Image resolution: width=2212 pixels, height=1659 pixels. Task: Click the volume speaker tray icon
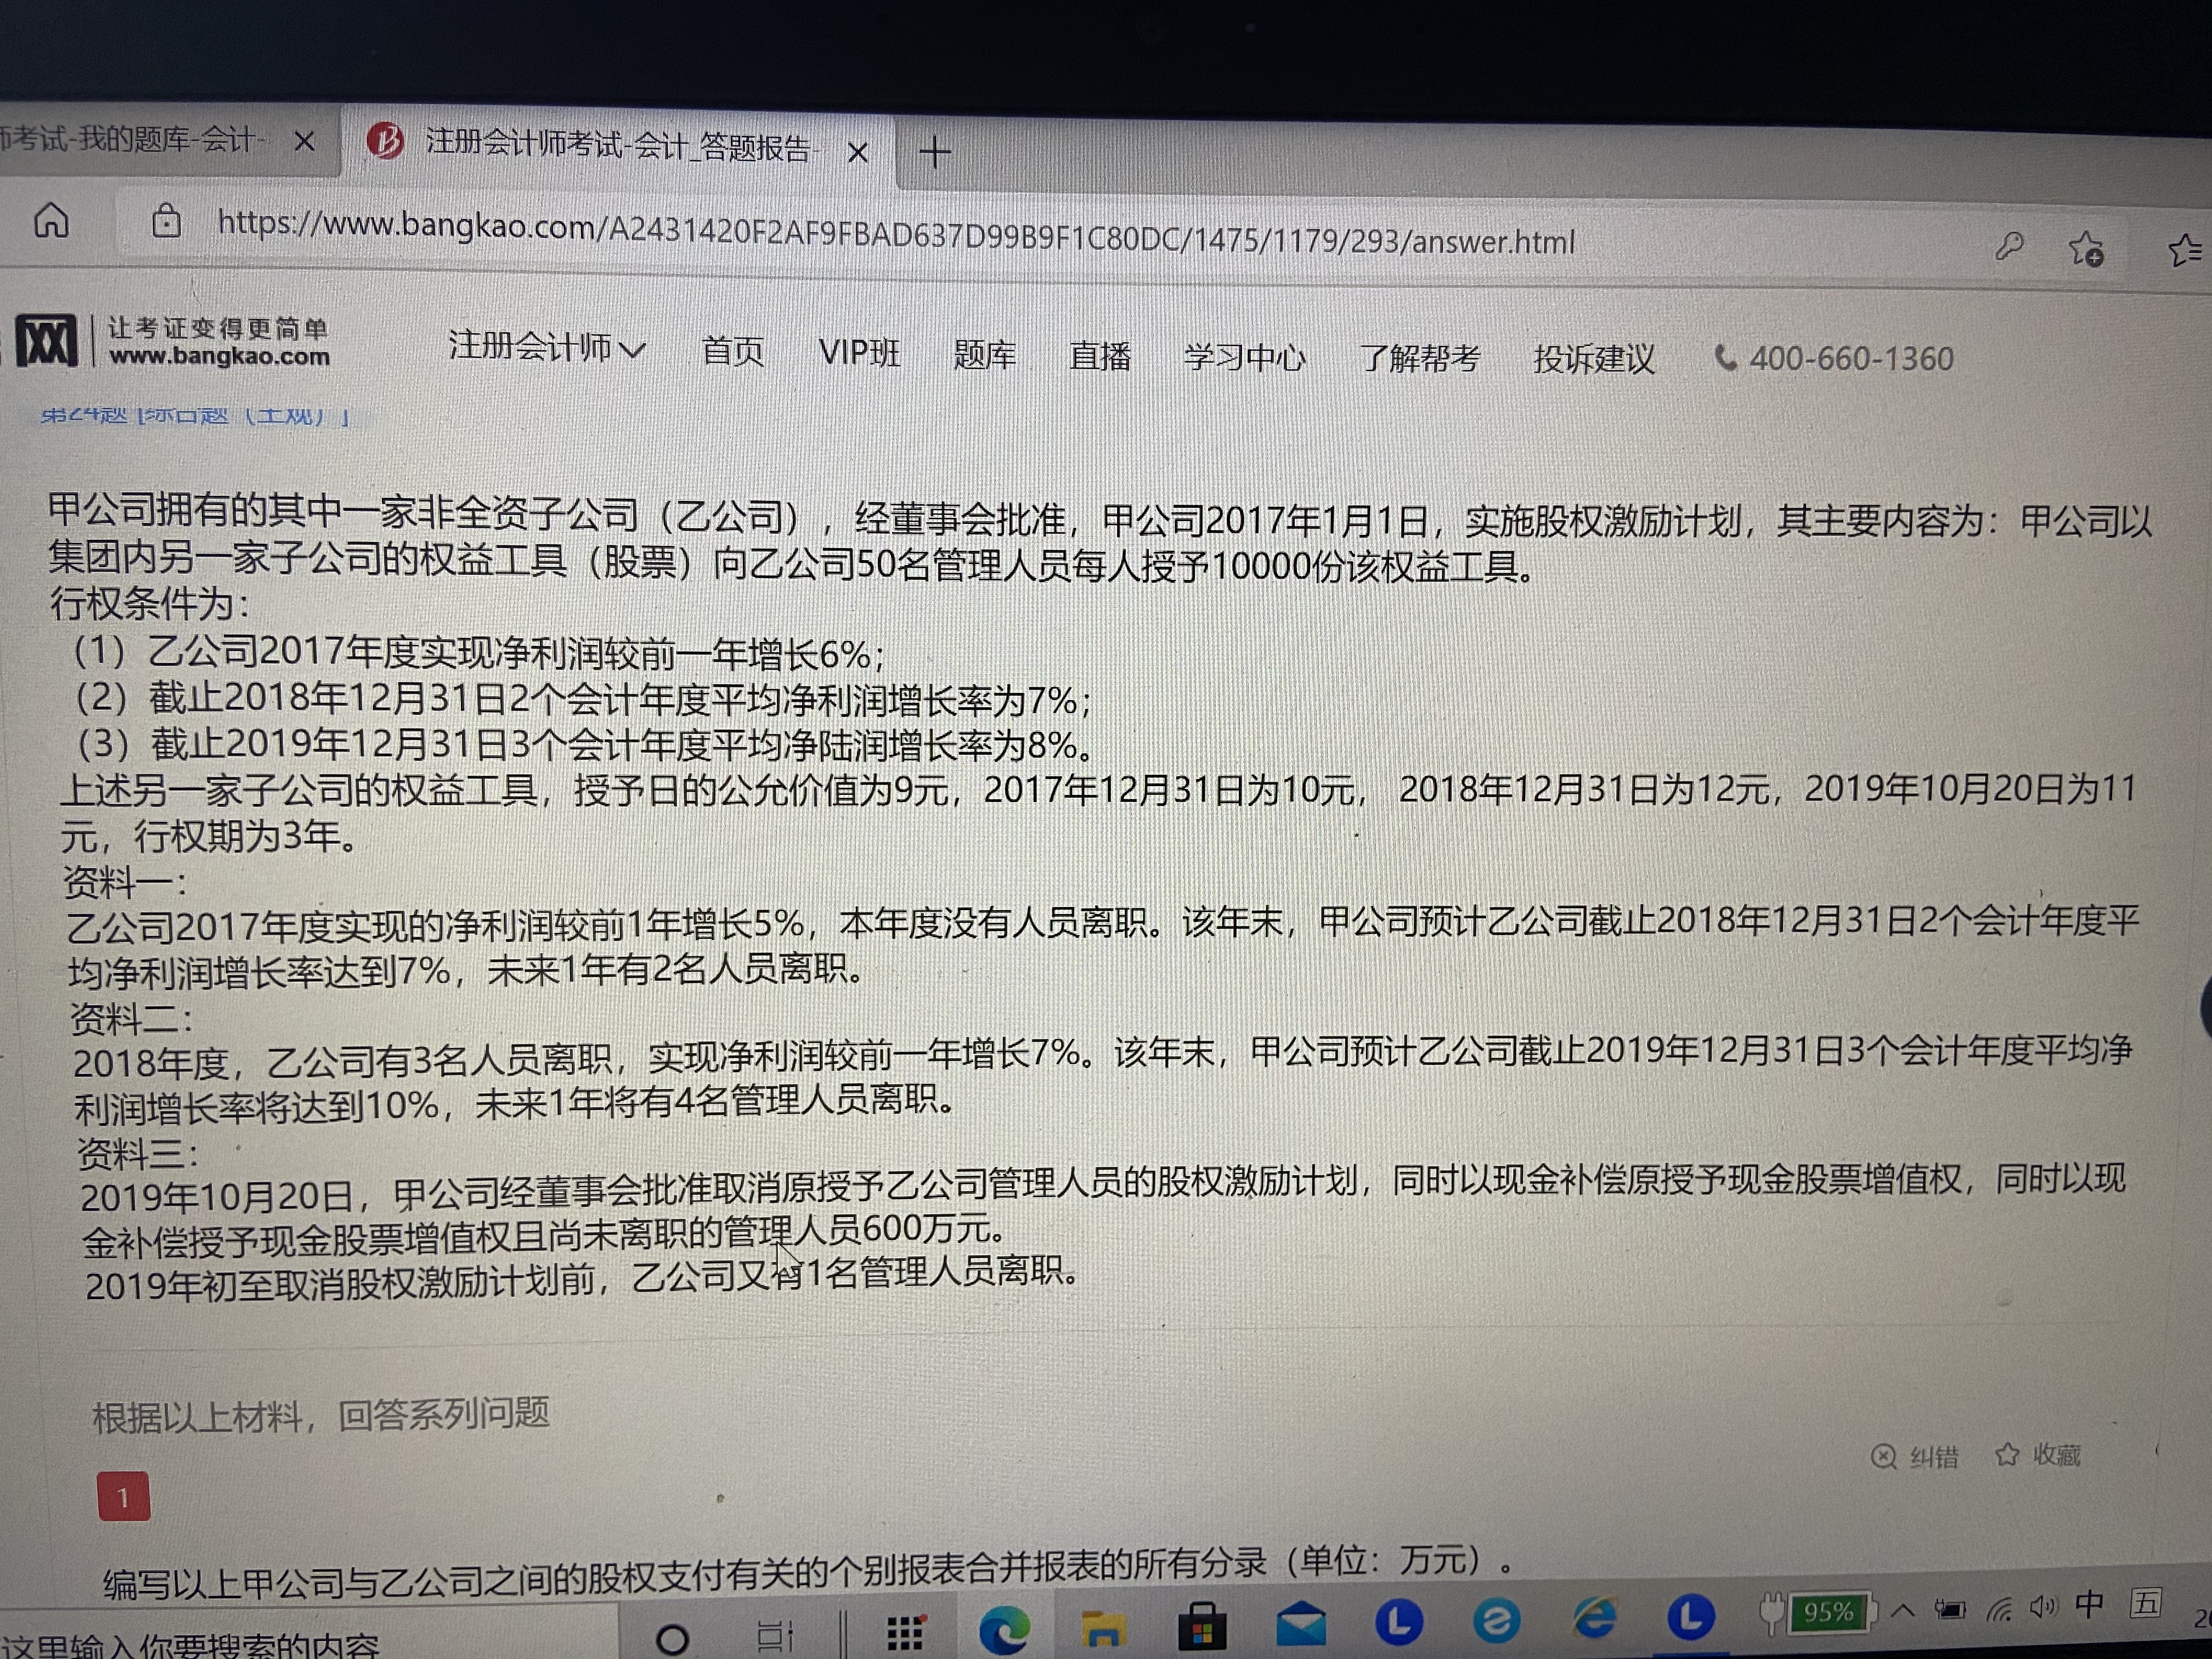point(2042,1607)
